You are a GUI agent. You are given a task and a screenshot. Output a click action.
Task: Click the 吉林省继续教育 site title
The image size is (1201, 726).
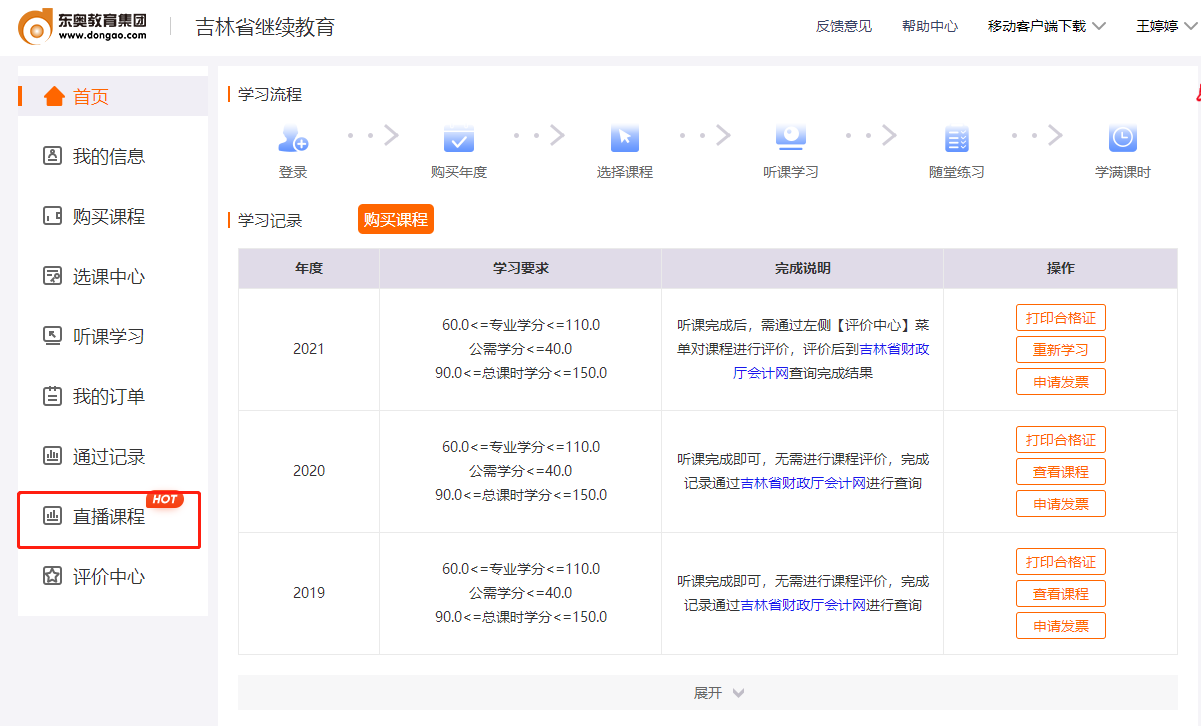(265, 27)
